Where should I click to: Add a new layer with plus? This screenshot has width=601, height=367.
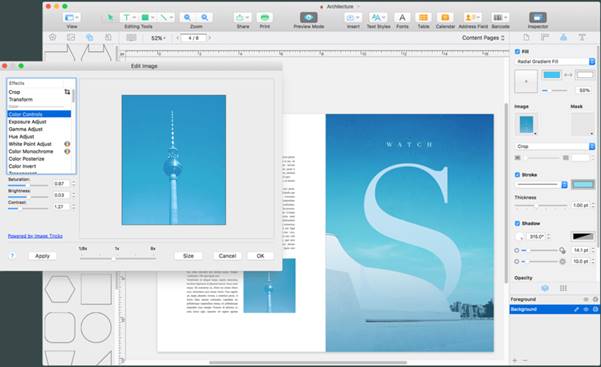515,360
